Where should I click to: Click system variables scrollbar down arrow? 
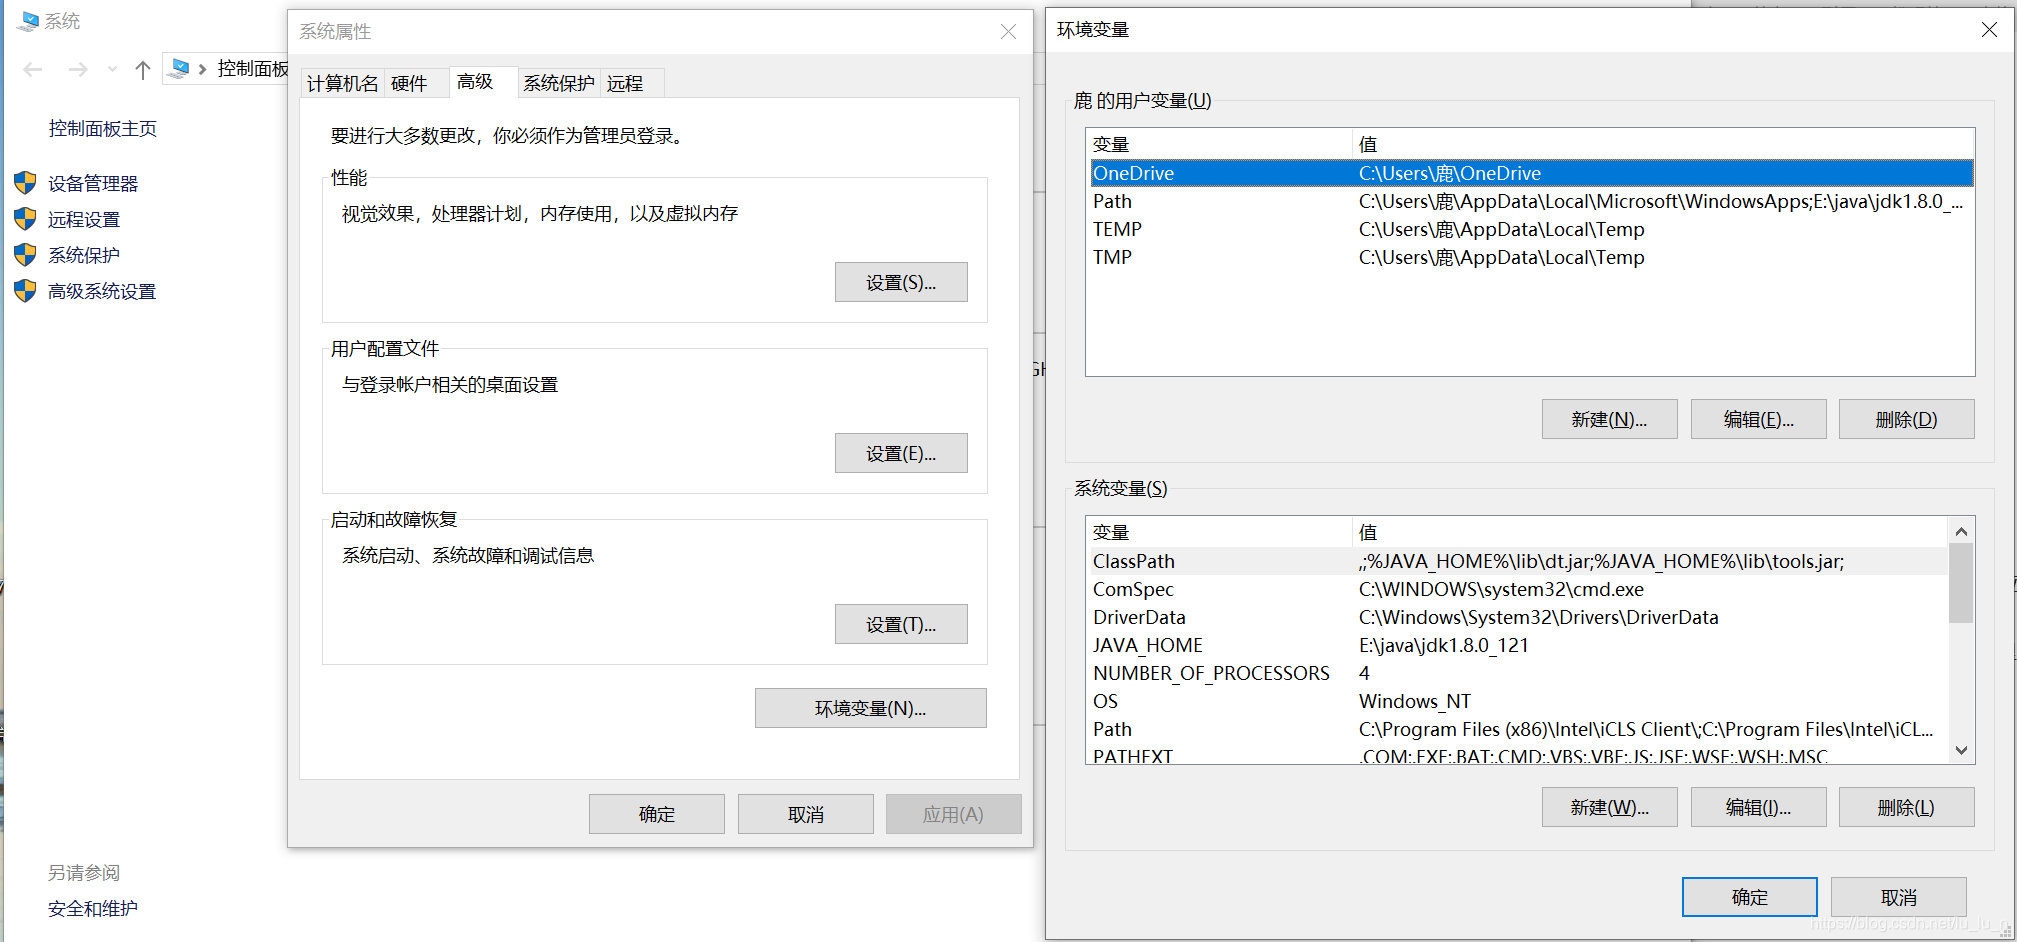(1961, 750)
